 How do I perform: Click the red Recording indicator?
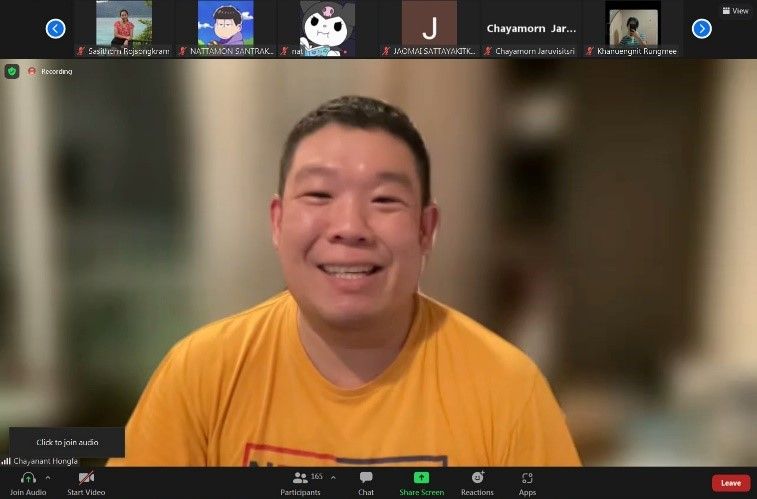[x=50, y=71]
